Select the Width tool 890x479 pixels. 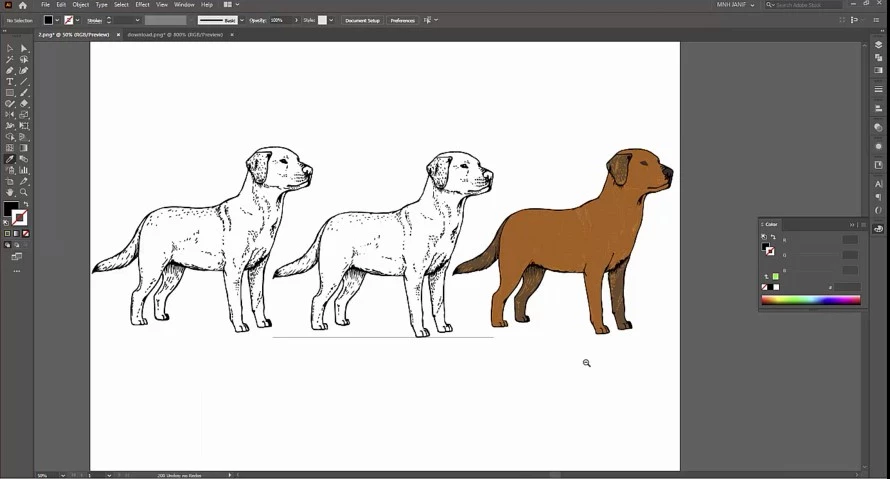10,126
